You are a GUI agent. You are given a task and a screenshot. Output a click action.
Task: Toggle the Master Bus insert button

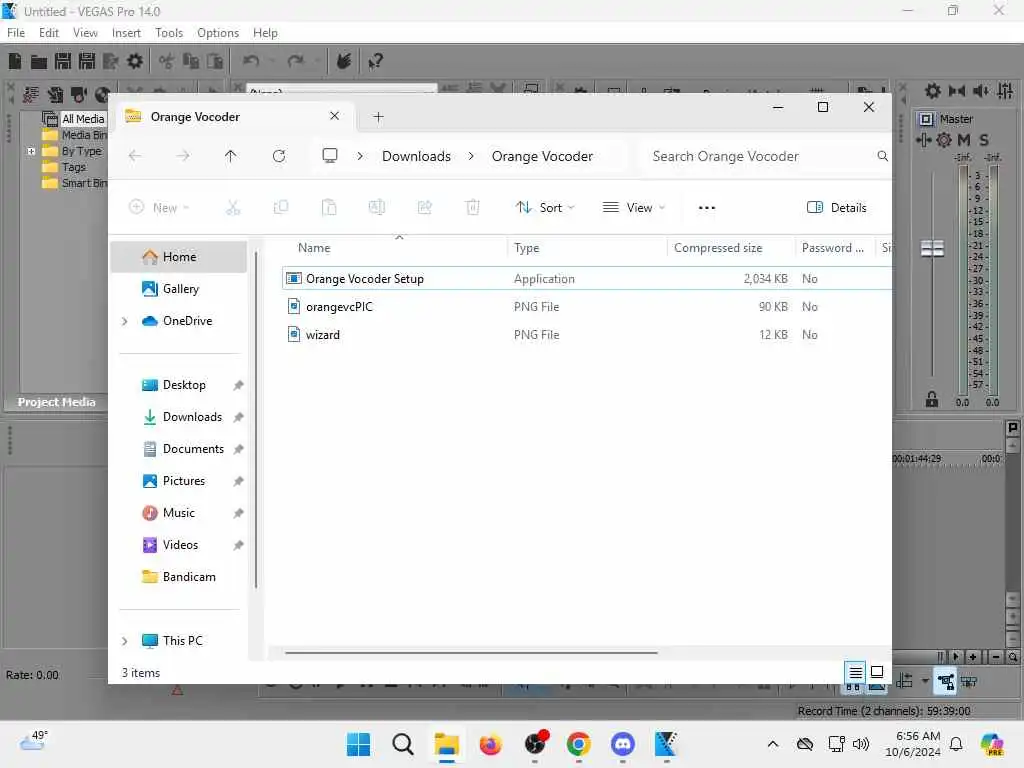coord(926,119)
